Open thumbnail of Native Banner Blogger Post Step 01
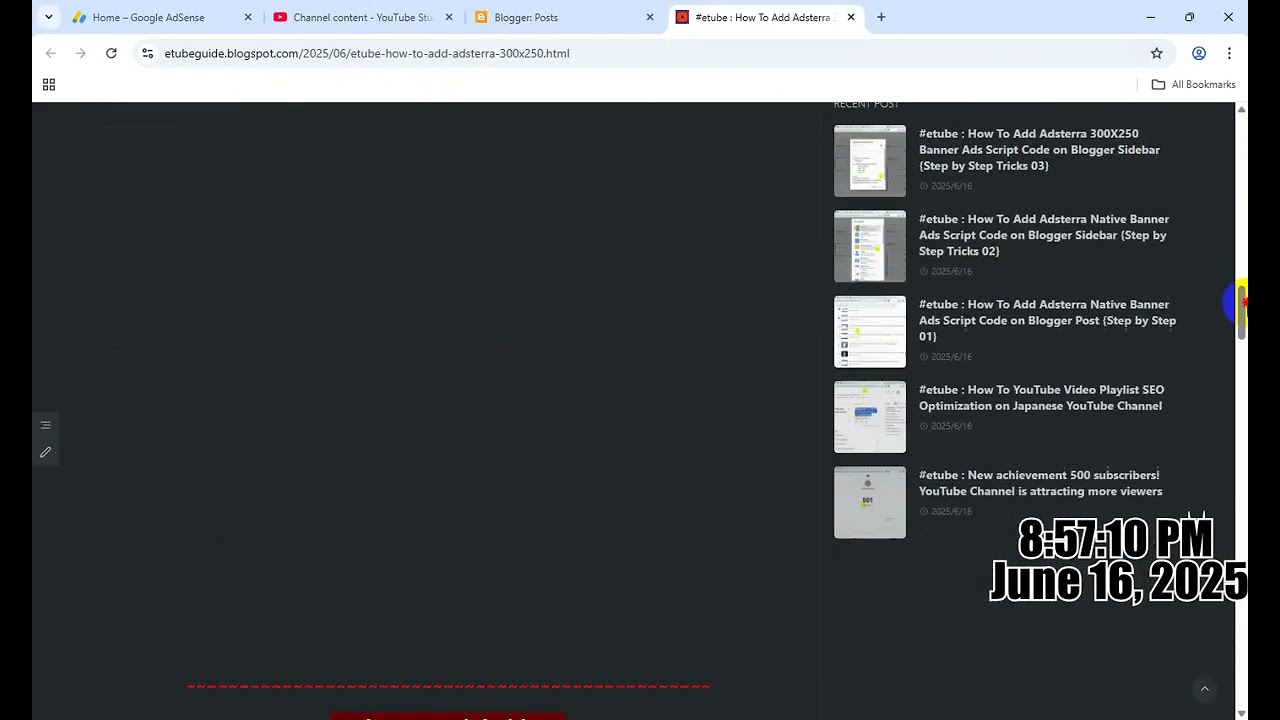 [870, 332]
